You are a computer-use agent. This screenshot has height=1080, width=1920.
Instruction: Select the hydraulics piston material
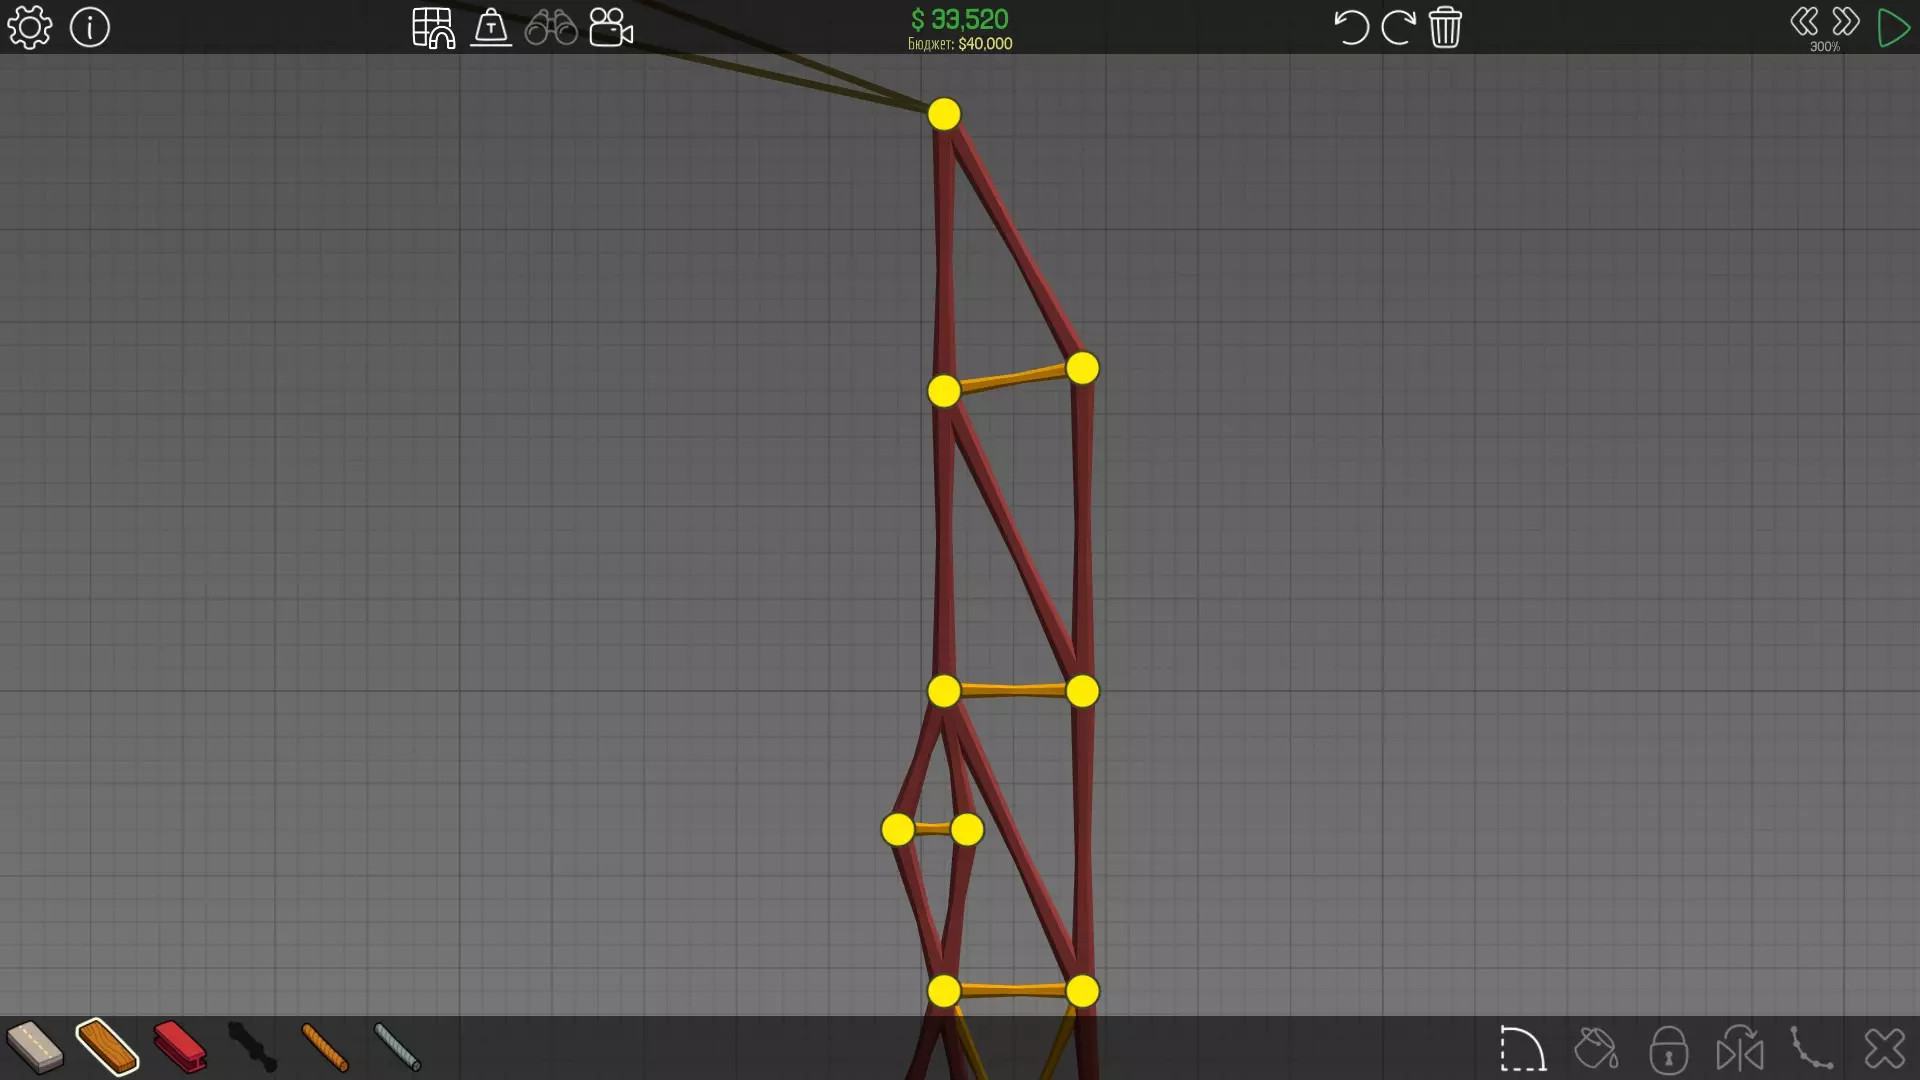(x=252, y=1047)
